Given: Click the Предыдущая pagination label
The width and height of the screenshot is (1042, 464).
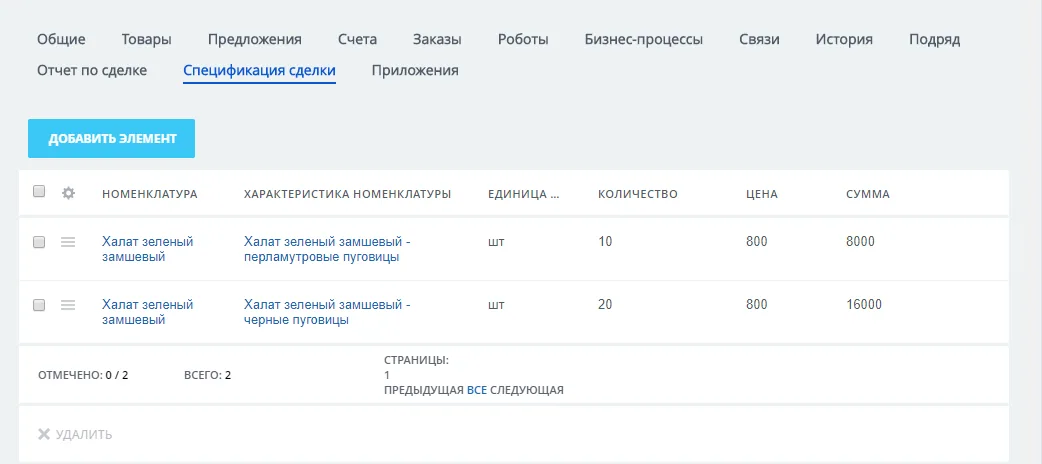Looking at the screenshot, I should pyautogui.click(x=424, y=390).
